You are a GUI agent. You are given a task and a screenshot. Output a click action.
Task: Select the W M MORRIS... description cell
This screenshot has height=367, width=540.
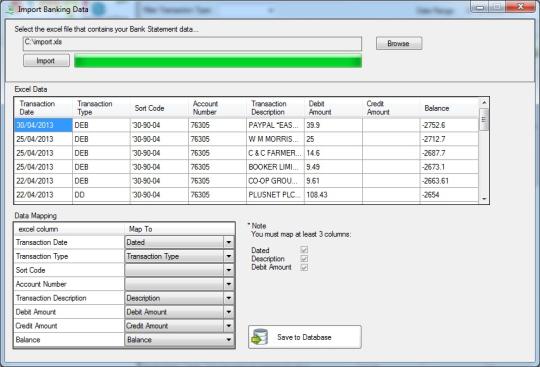coord(275,139)
